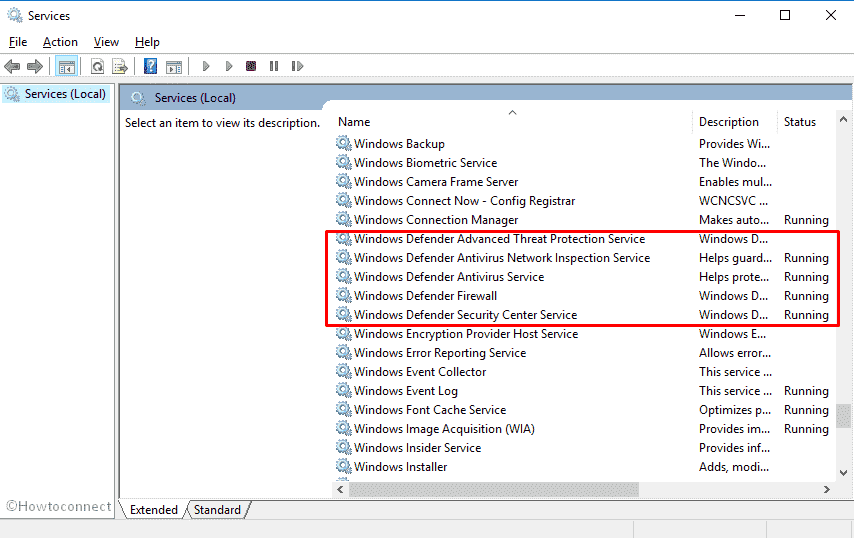The image size is (854, 538).
Task: Click vertical scrollbar down arrow
Action: (x=843, y=473)
